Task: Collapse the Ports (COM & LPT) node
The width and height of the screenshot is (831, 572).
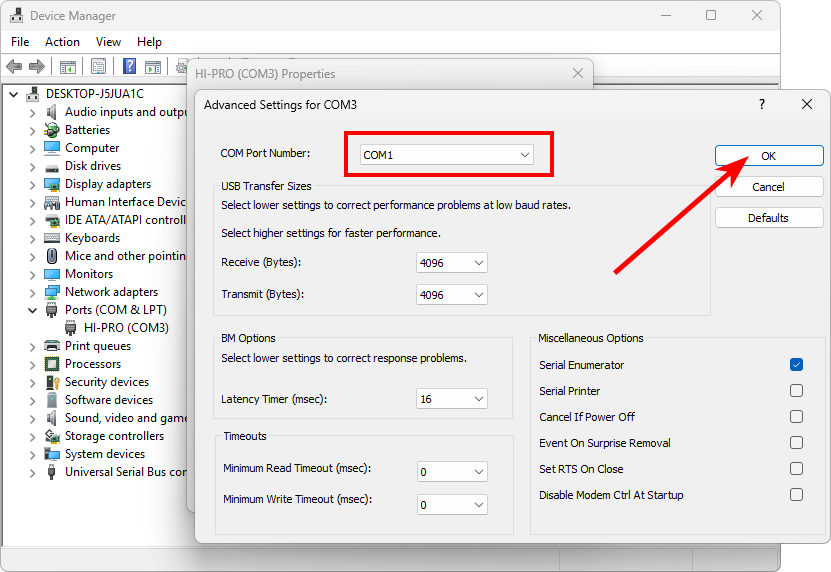Action: point(32,311)
